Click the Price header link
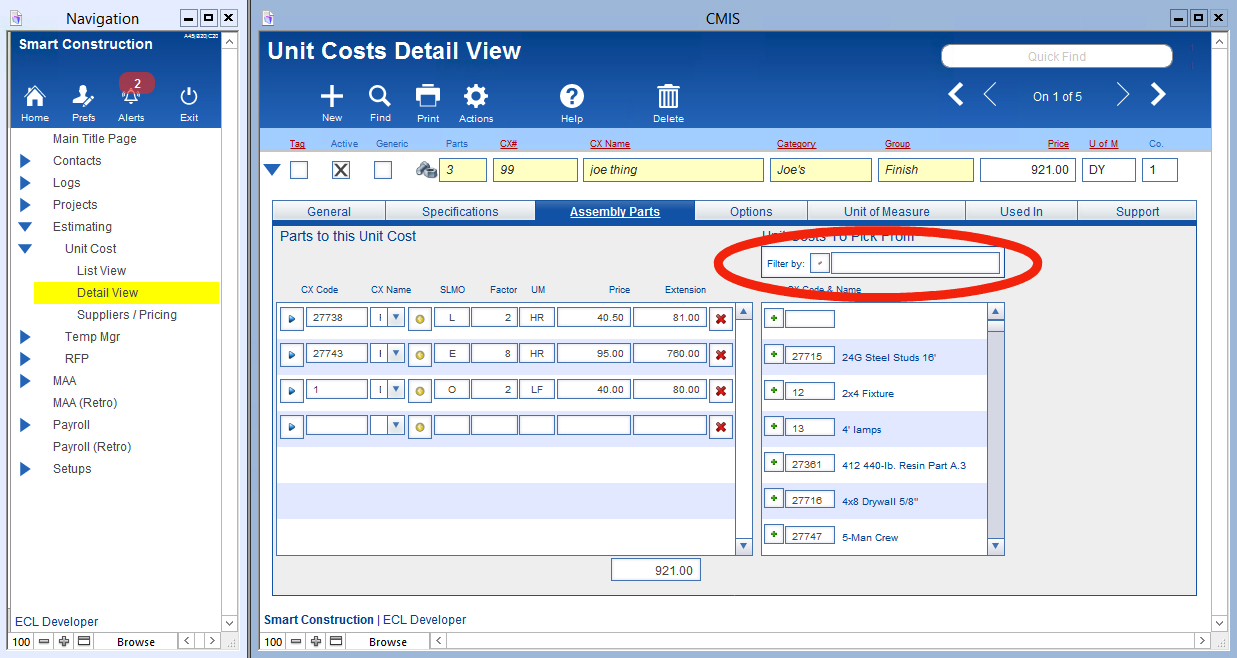This screenshot has height=658, width=1237. (x=1058, y=144)
